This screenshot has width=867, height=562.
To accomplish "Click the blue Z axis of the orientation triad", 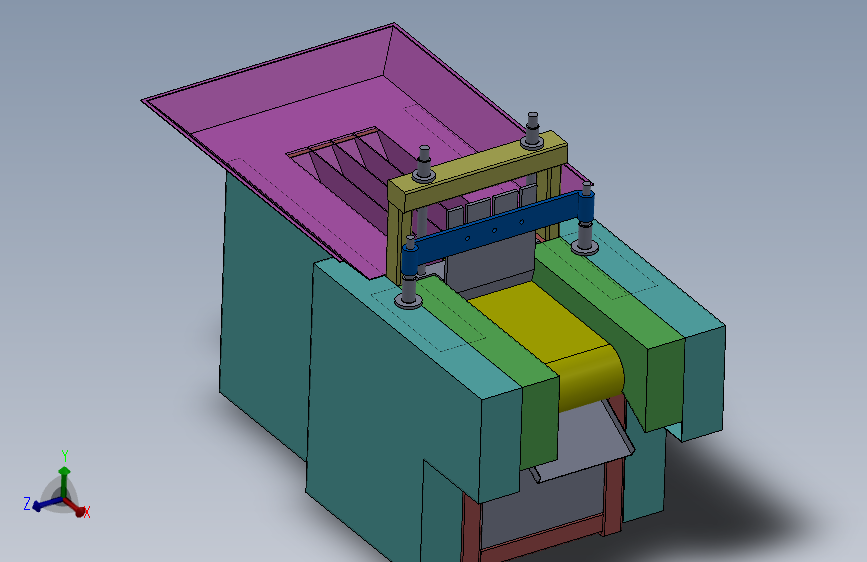I will point(46,503).
